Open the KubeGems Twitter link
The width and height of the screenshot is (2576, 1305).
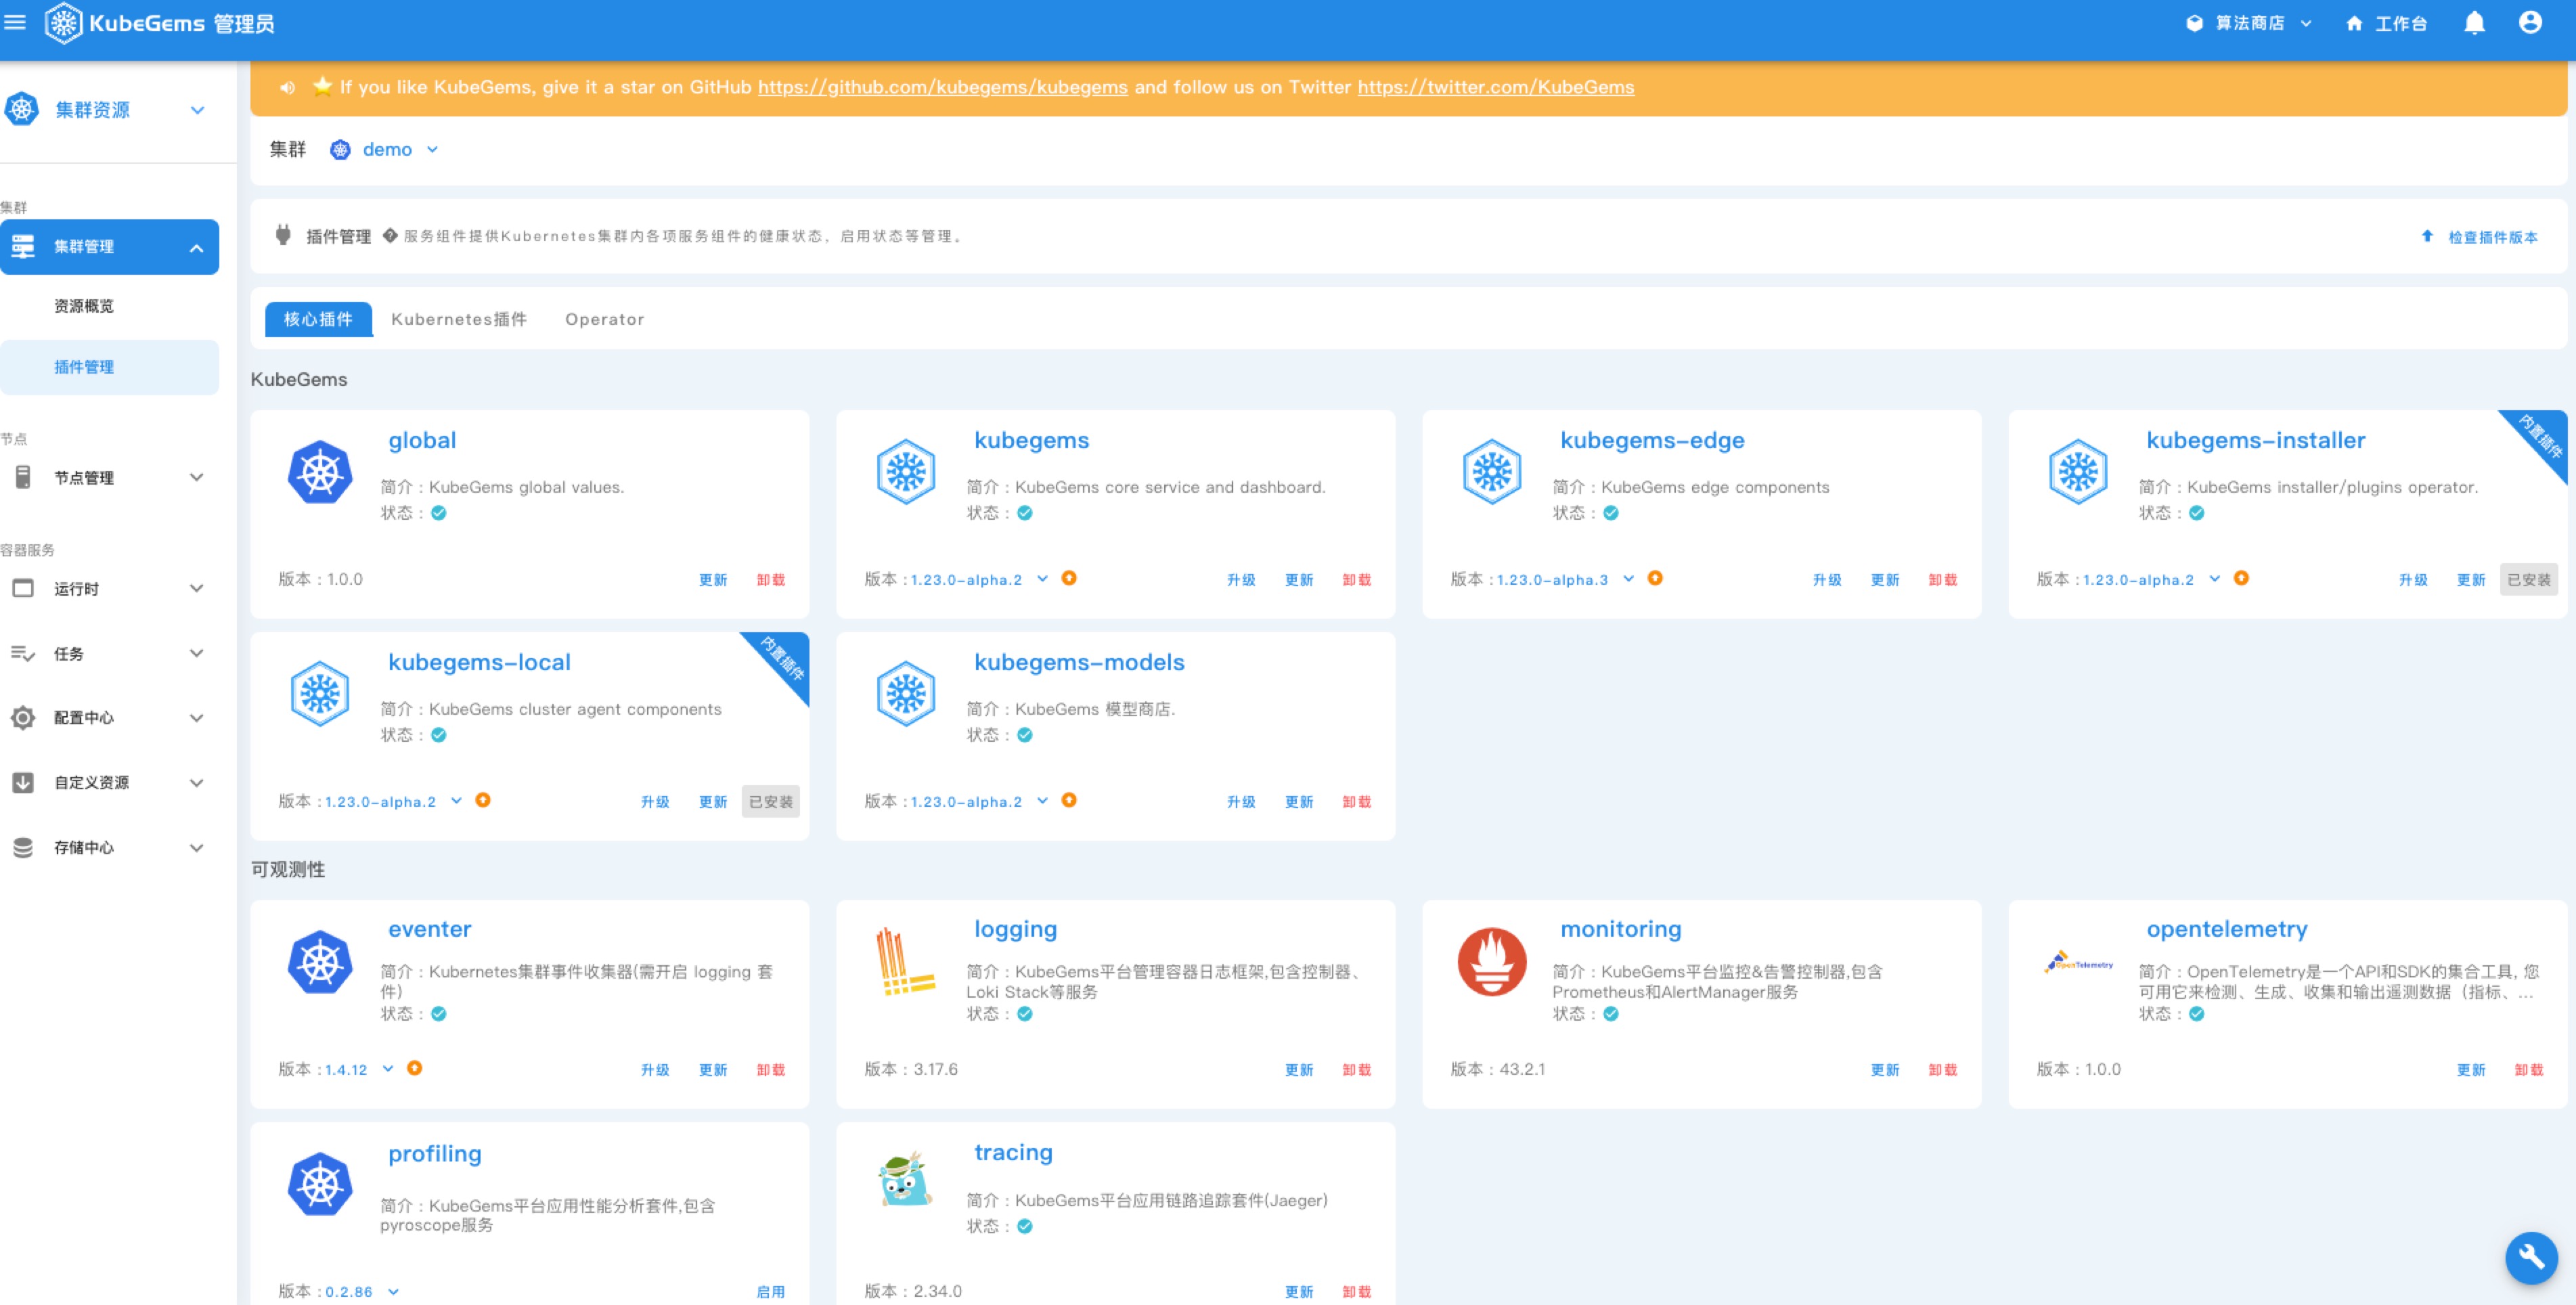click(x=1495, y=87)
